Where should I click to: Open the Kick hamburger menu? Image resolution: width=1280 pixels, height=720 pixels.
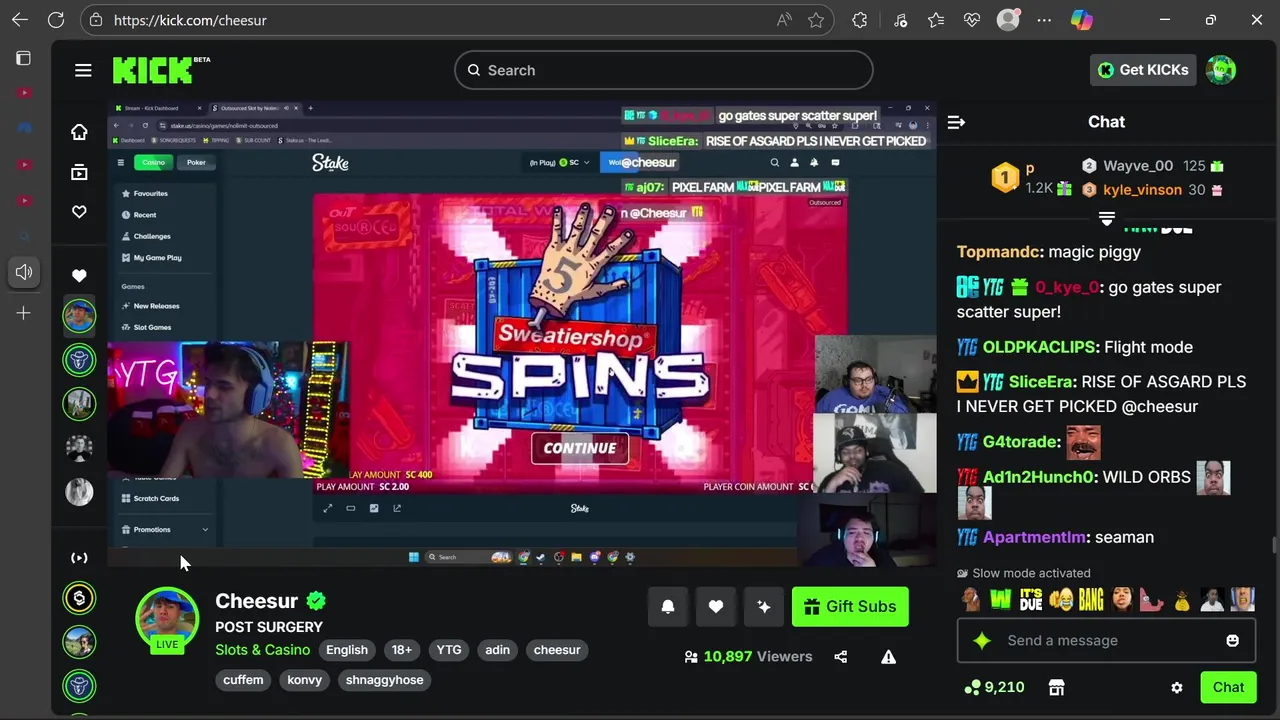[x=83, y=70]
